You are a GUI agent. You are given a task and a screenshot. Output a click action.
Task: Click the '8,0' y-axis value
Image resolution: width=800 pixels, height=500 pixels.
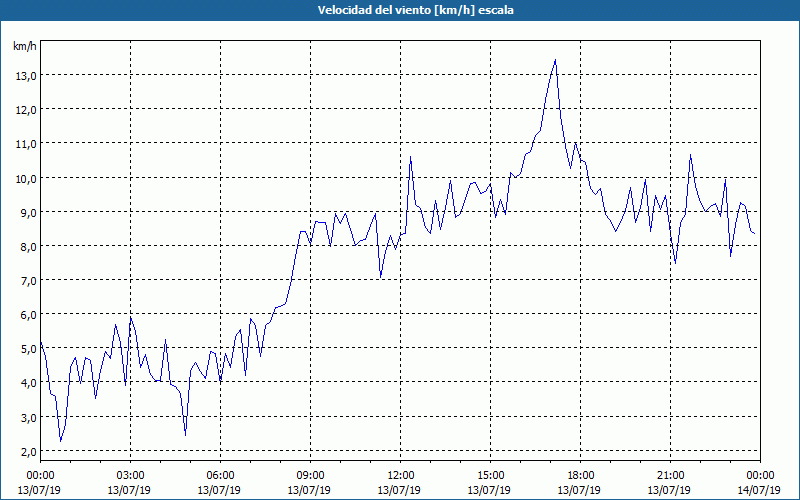coord(29,247)
